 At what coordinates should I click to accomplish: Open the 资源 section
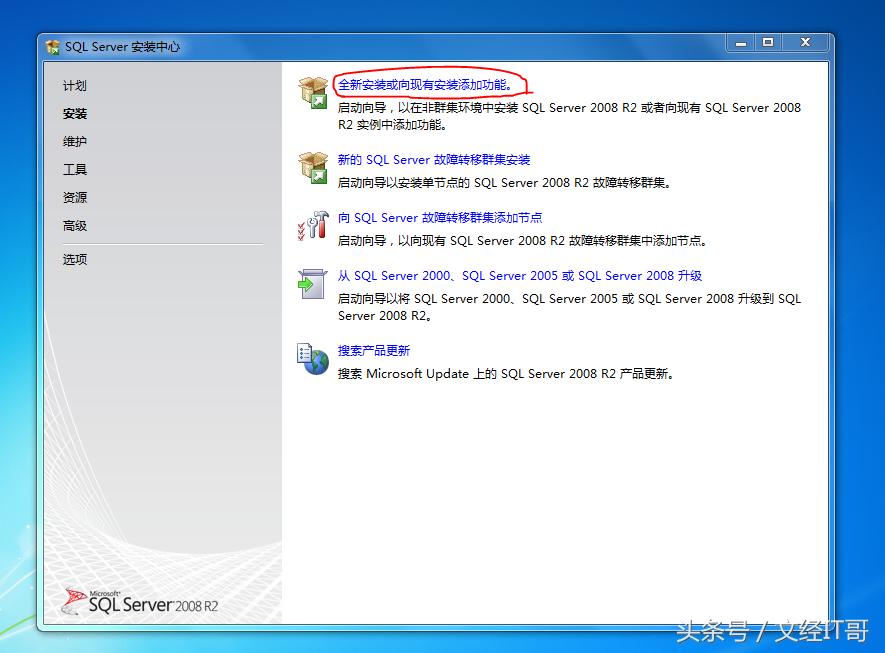(75, 197)
